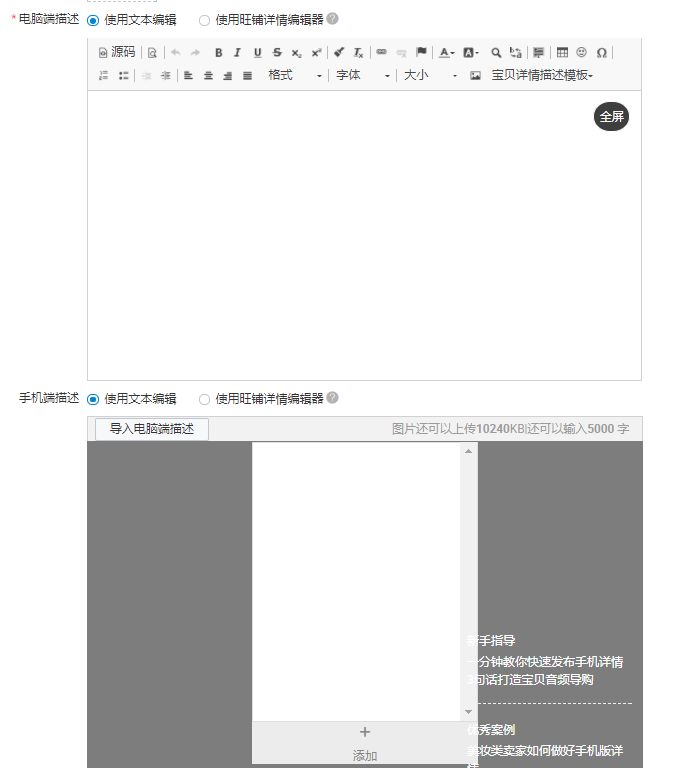Toggle underline formatting
This screenshot has width=682, height=768.
pos(258,52)
